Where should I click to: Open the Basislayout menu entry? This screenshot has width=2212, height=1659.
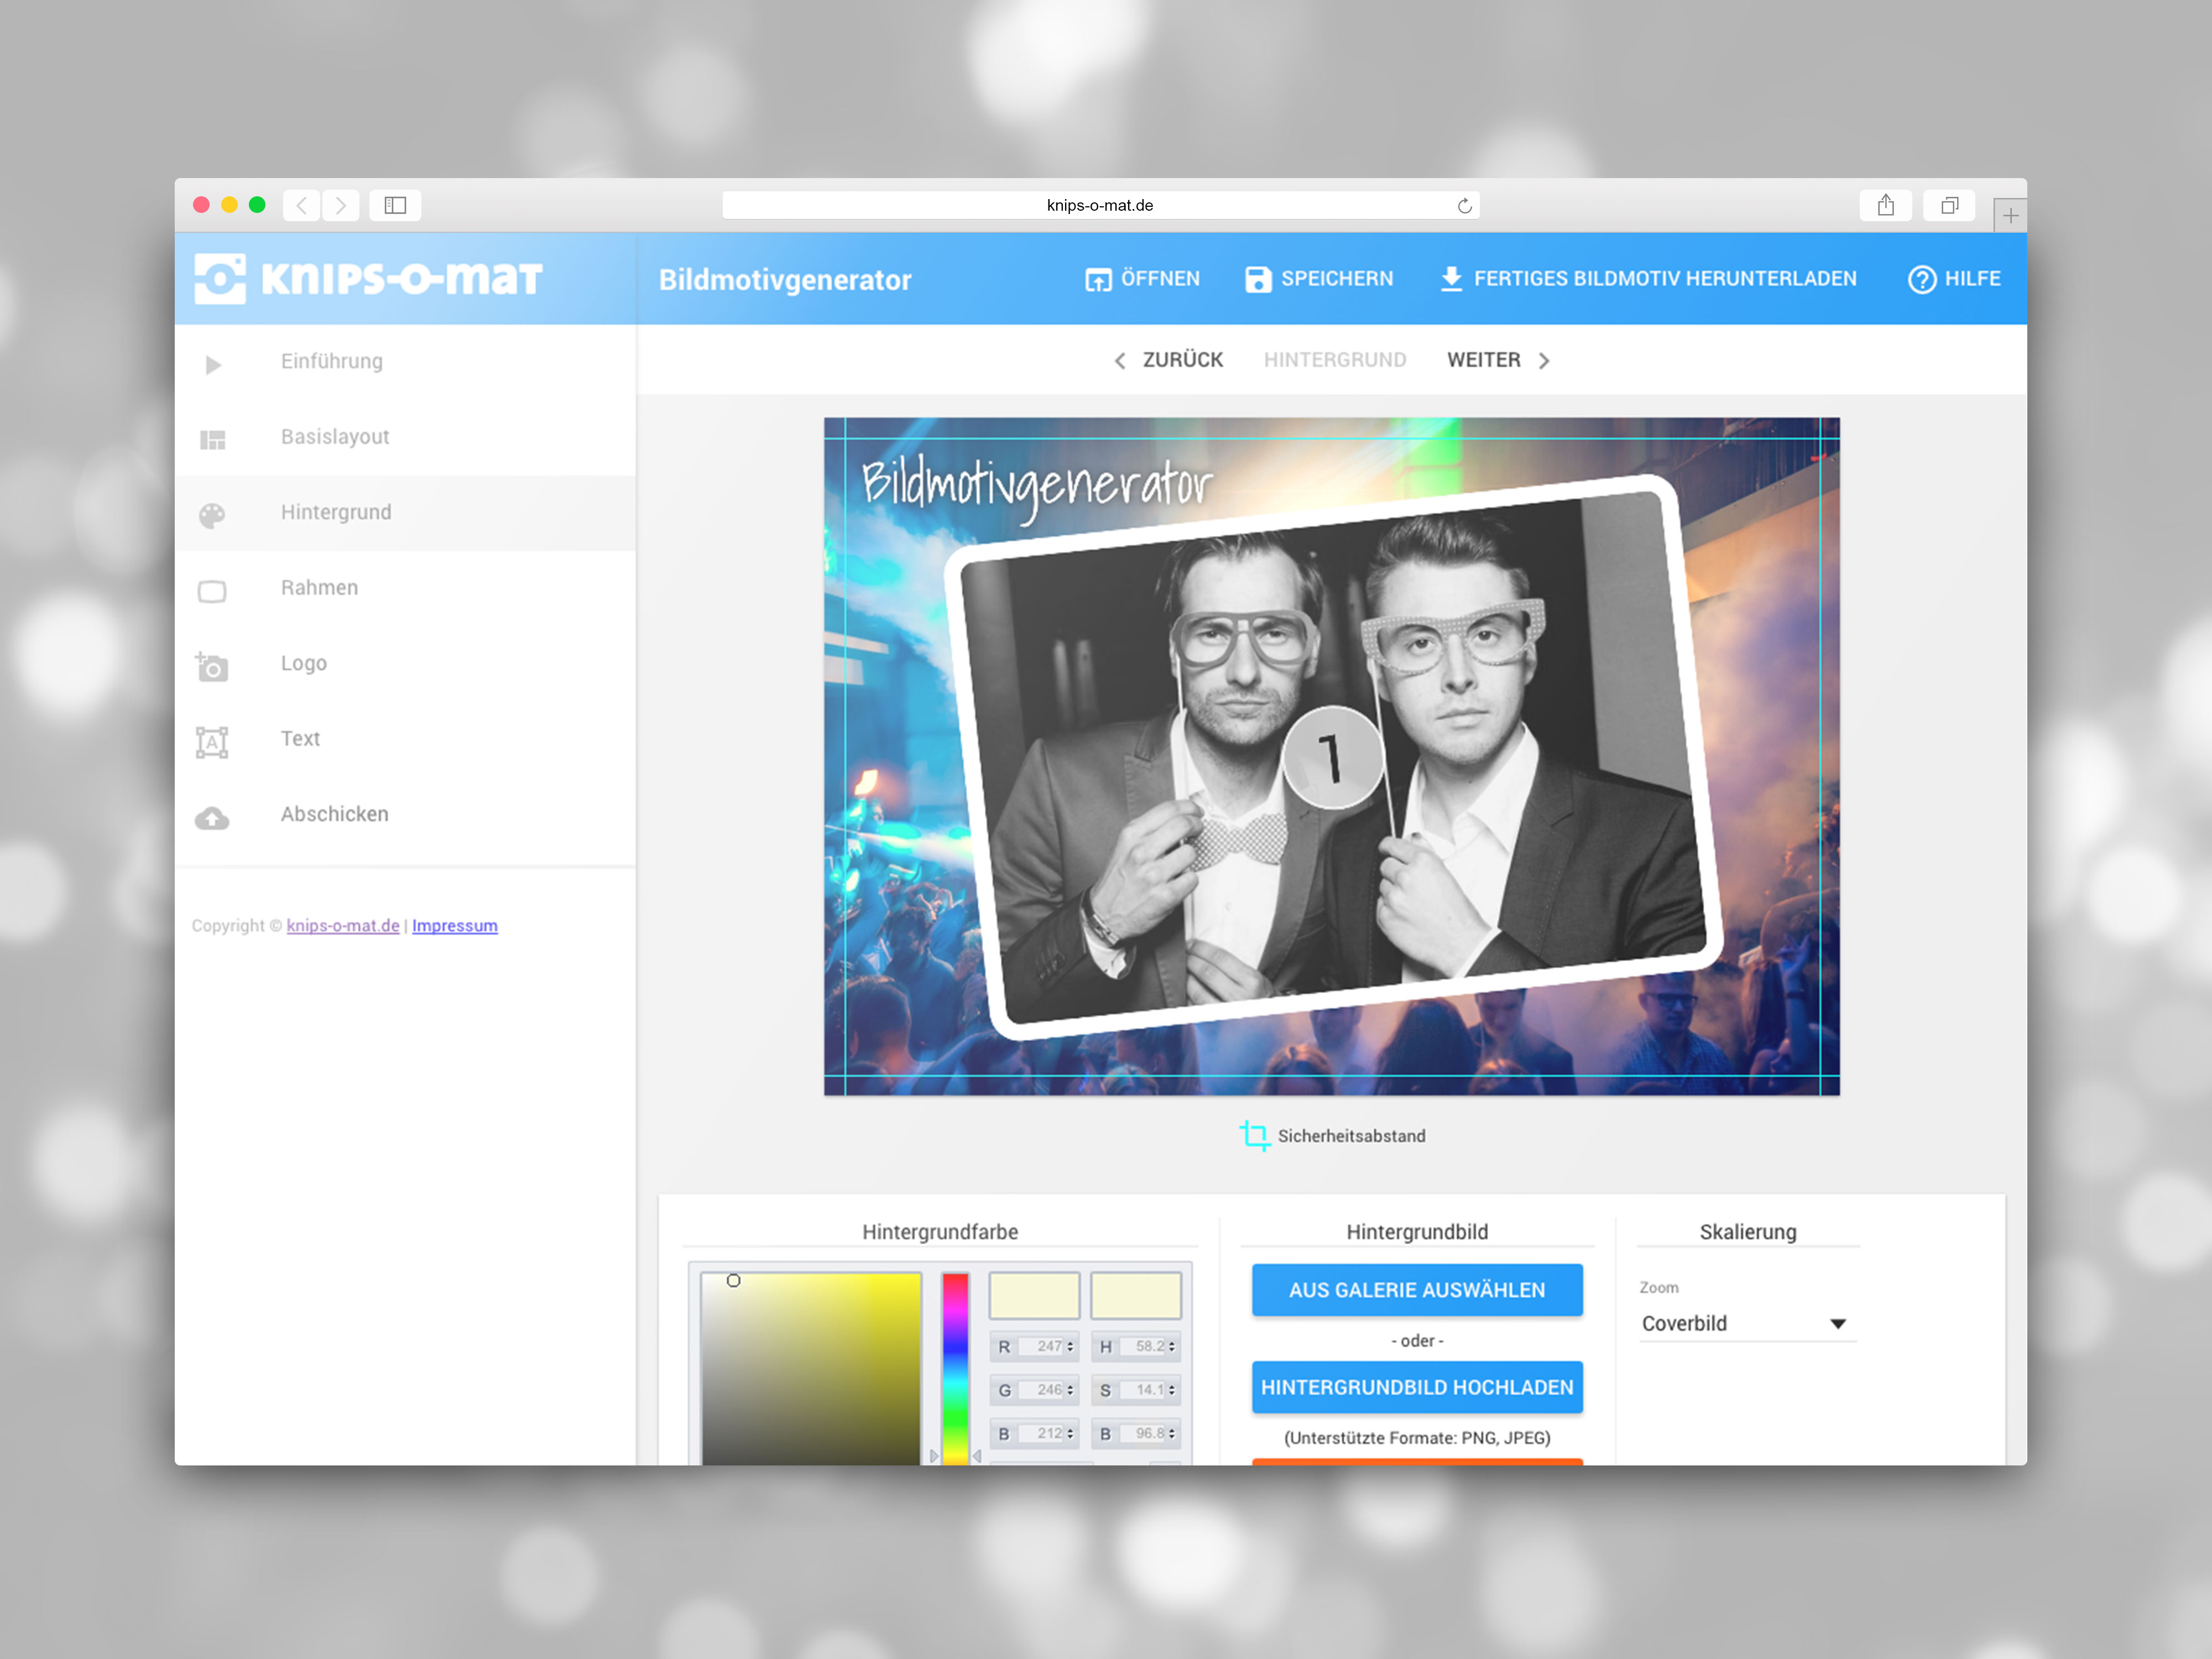point(405,437)
